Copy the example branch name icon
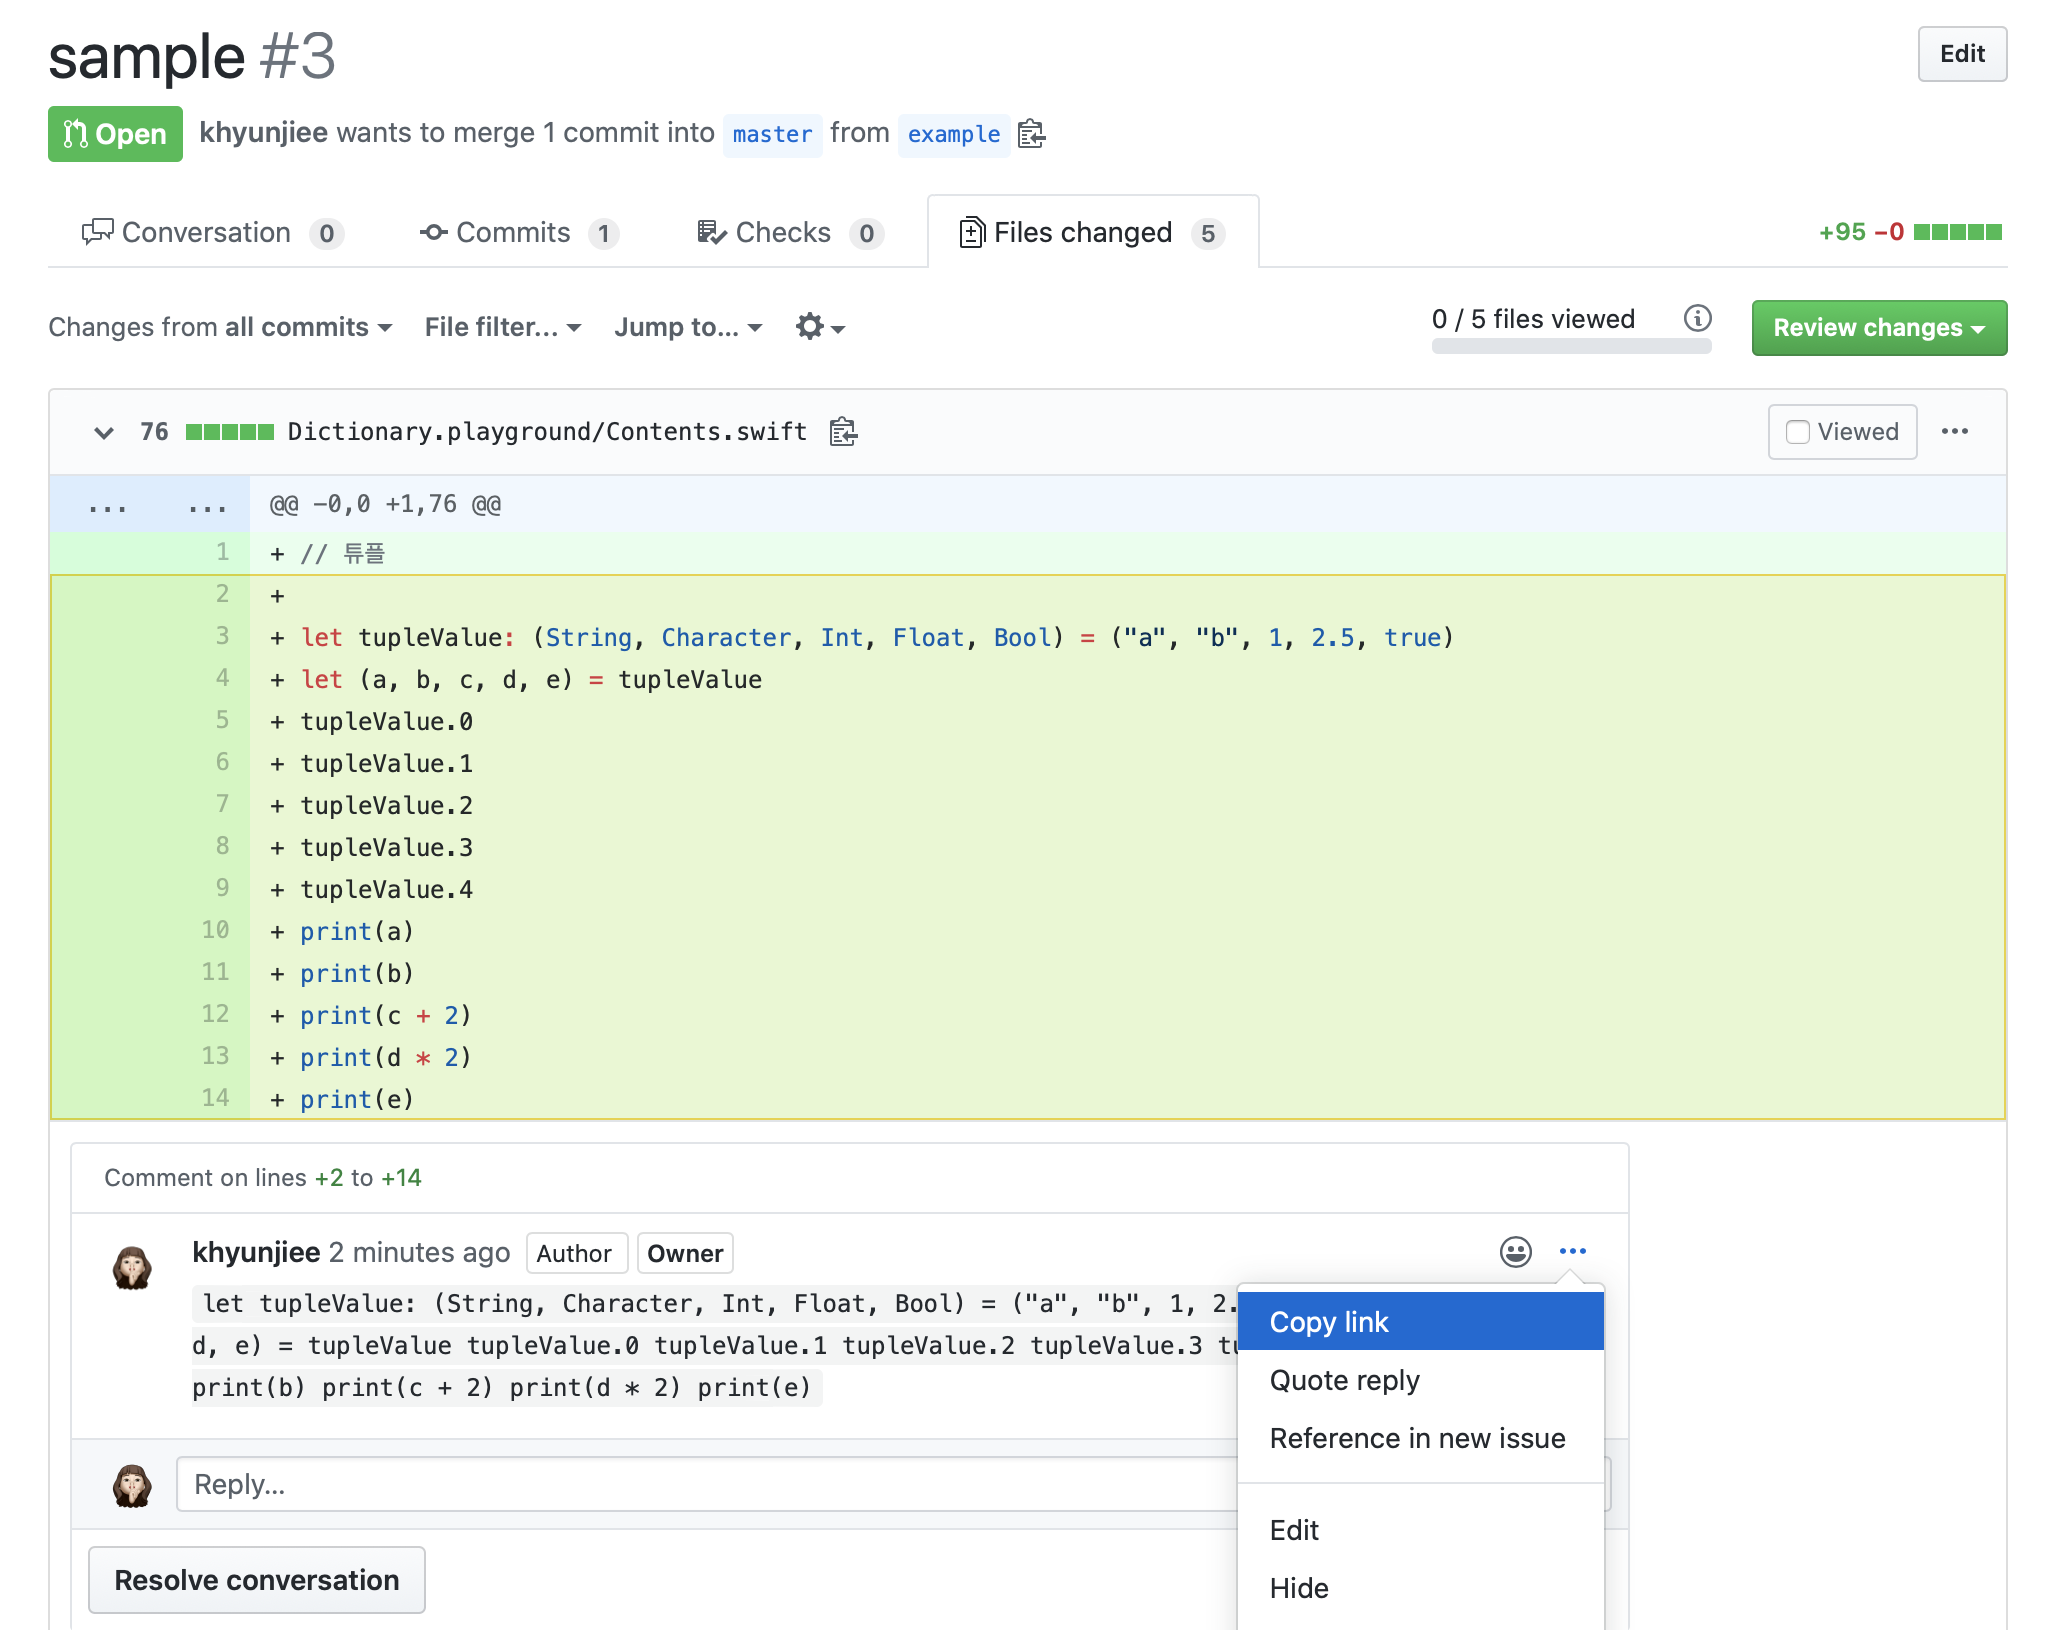 [x=1031, y=134]
